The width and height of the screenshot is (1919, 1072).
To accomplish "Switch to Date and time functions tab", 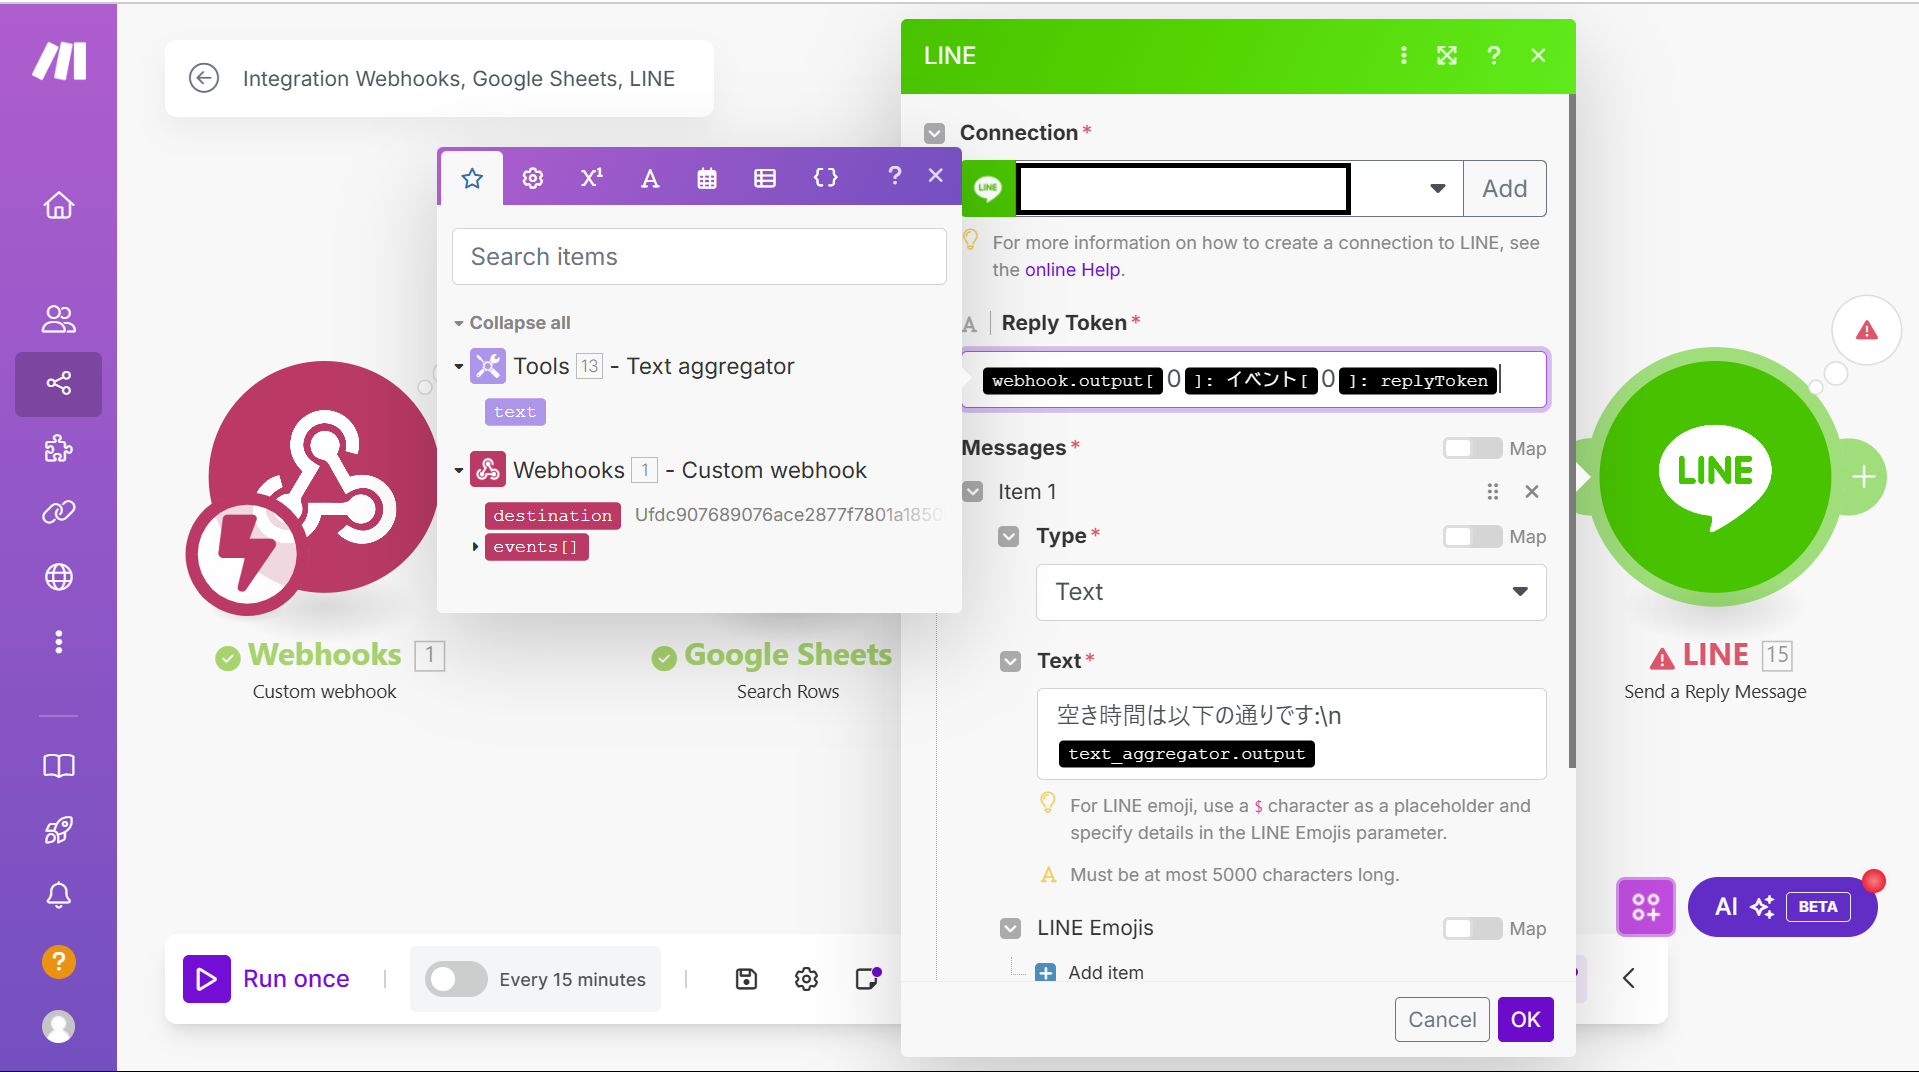I will pos(707,178).
